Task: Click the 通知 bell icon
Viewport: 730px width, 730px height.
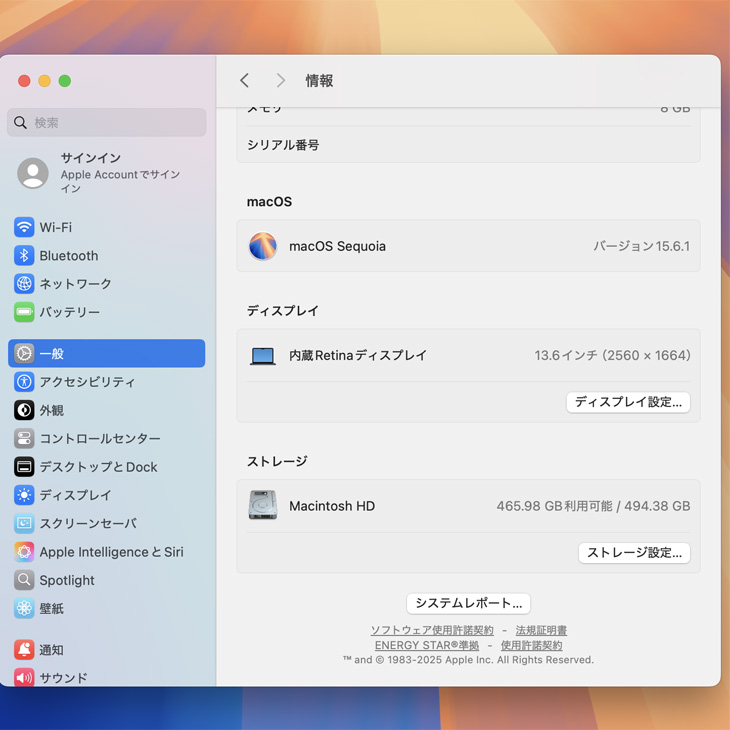Action: click(x=24, y=649)
